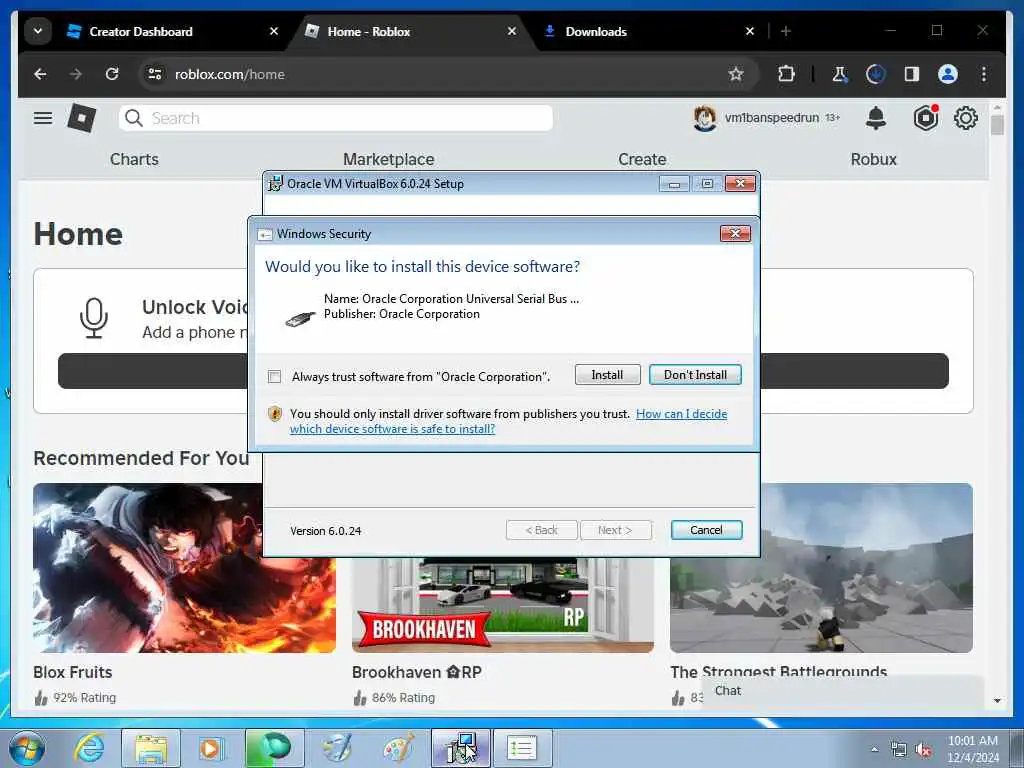Open vm1banspeedrun username link
1024x768 pixels.
coord(771,118)
